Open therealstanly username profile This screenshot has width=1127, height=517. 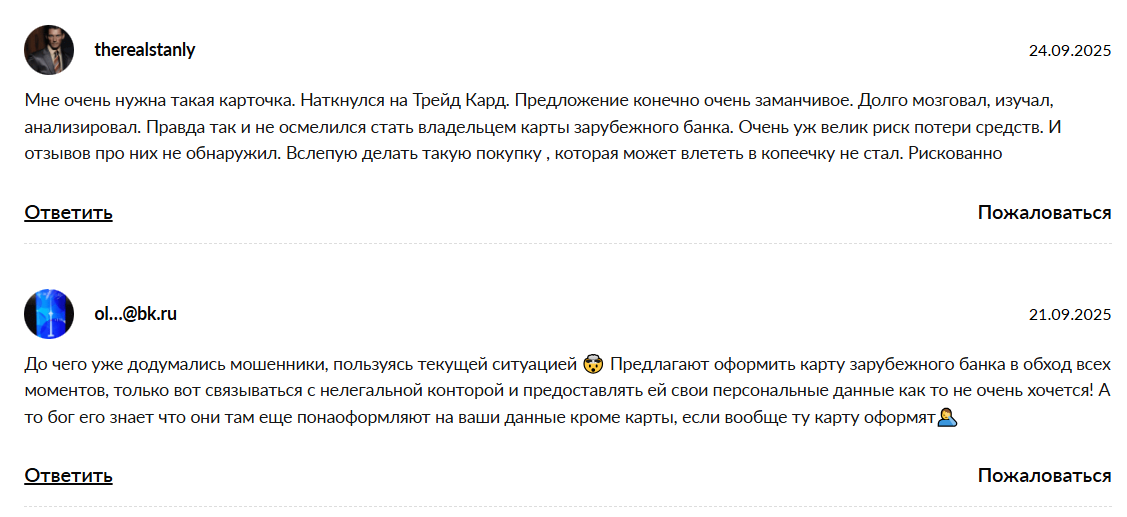click(144, 50)
